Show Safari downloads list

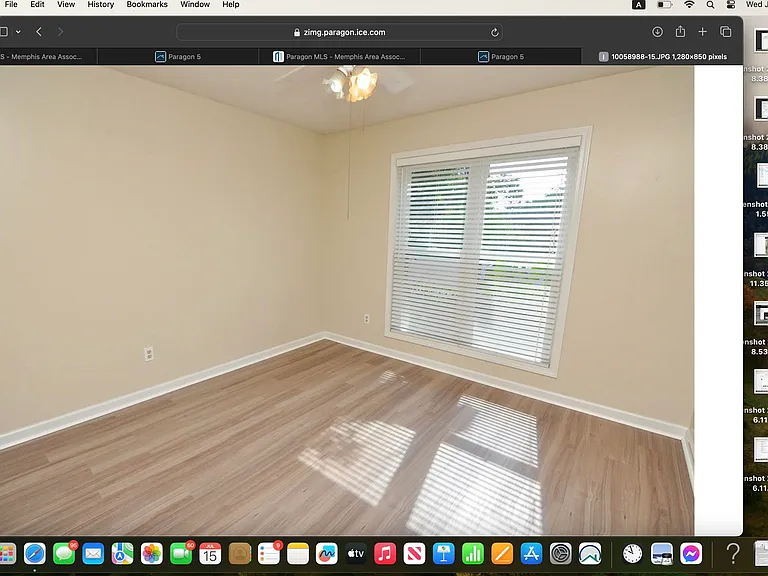657,32
